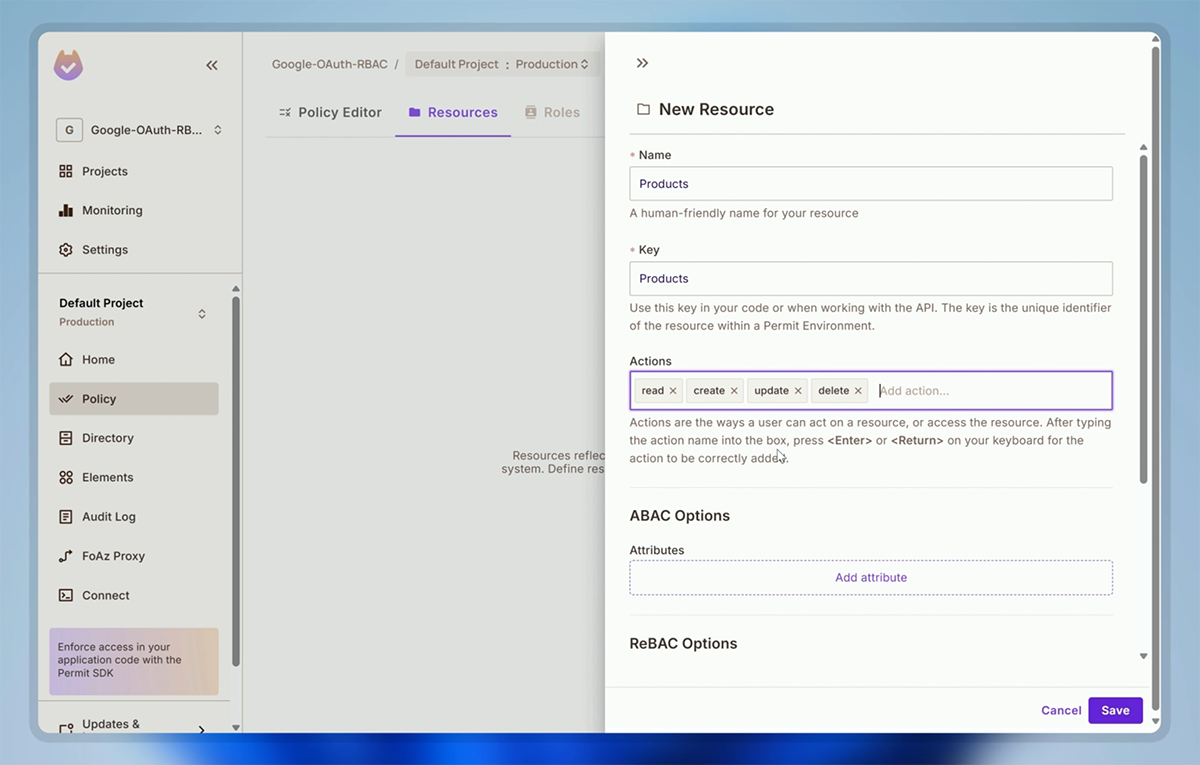Click the Permit logo icon
This screenshot has height=765, width=1200.
[x=68, y=66]
